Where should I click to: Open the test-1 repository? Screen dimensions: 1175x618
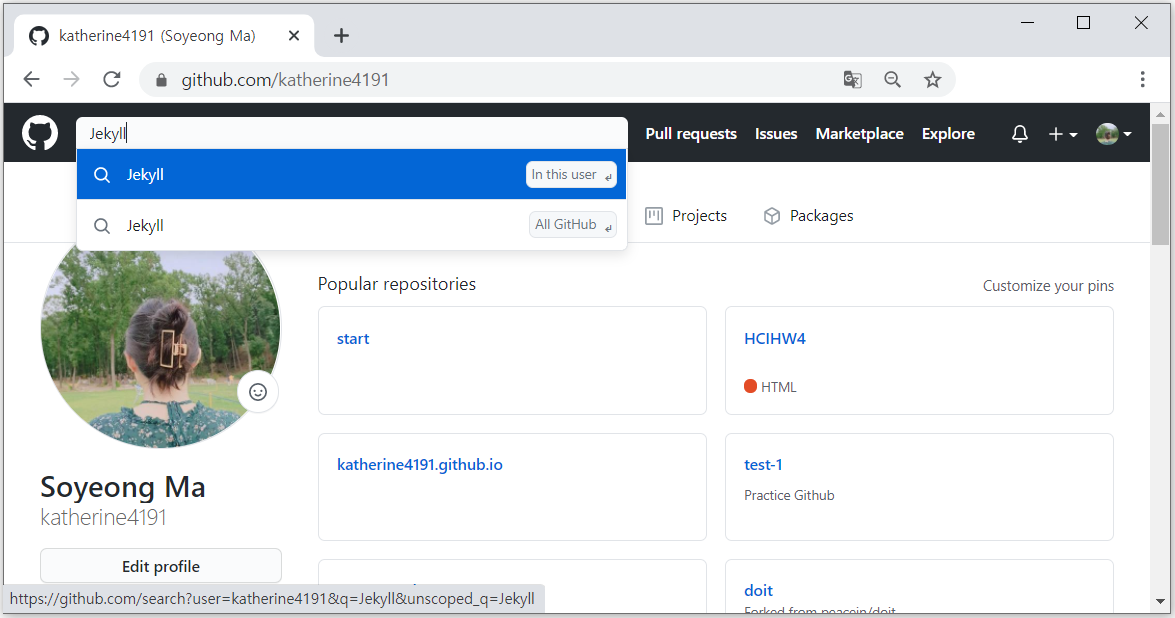click(x=763, y=464)
